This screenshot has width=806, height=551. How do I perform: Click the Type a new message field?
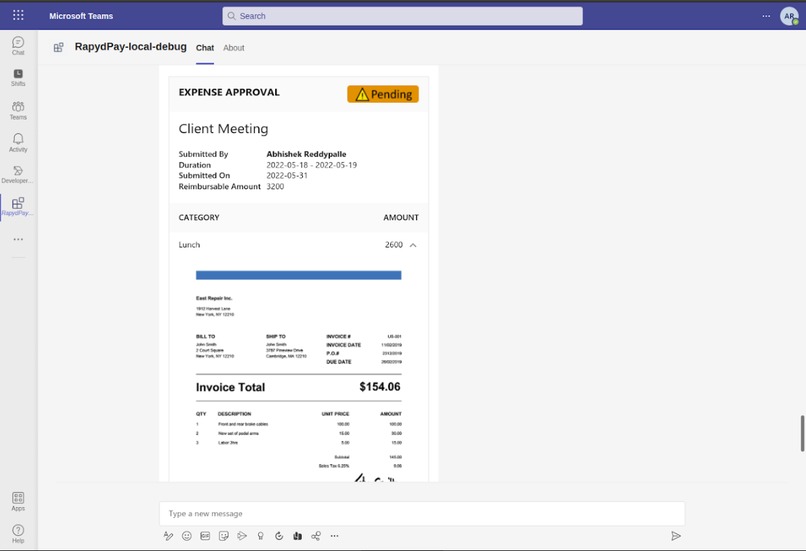click(x=422, y=513)
